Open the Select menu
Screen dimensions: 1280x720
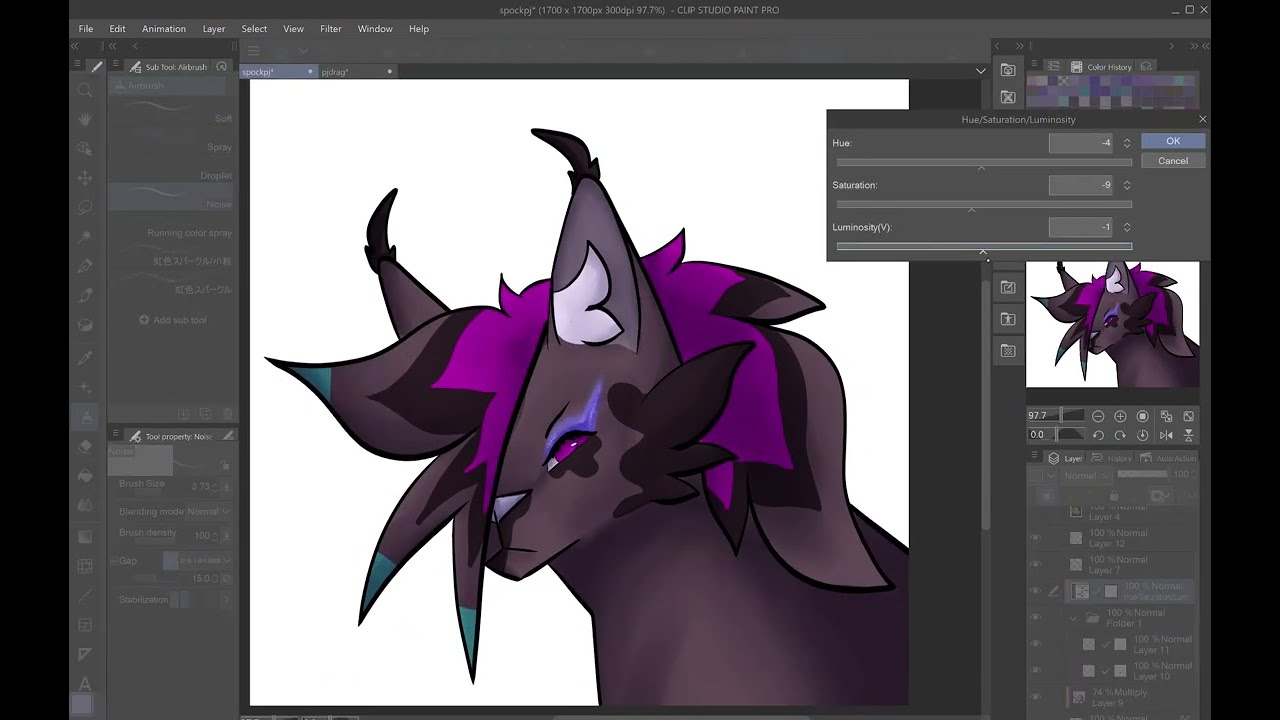(254, 29)
